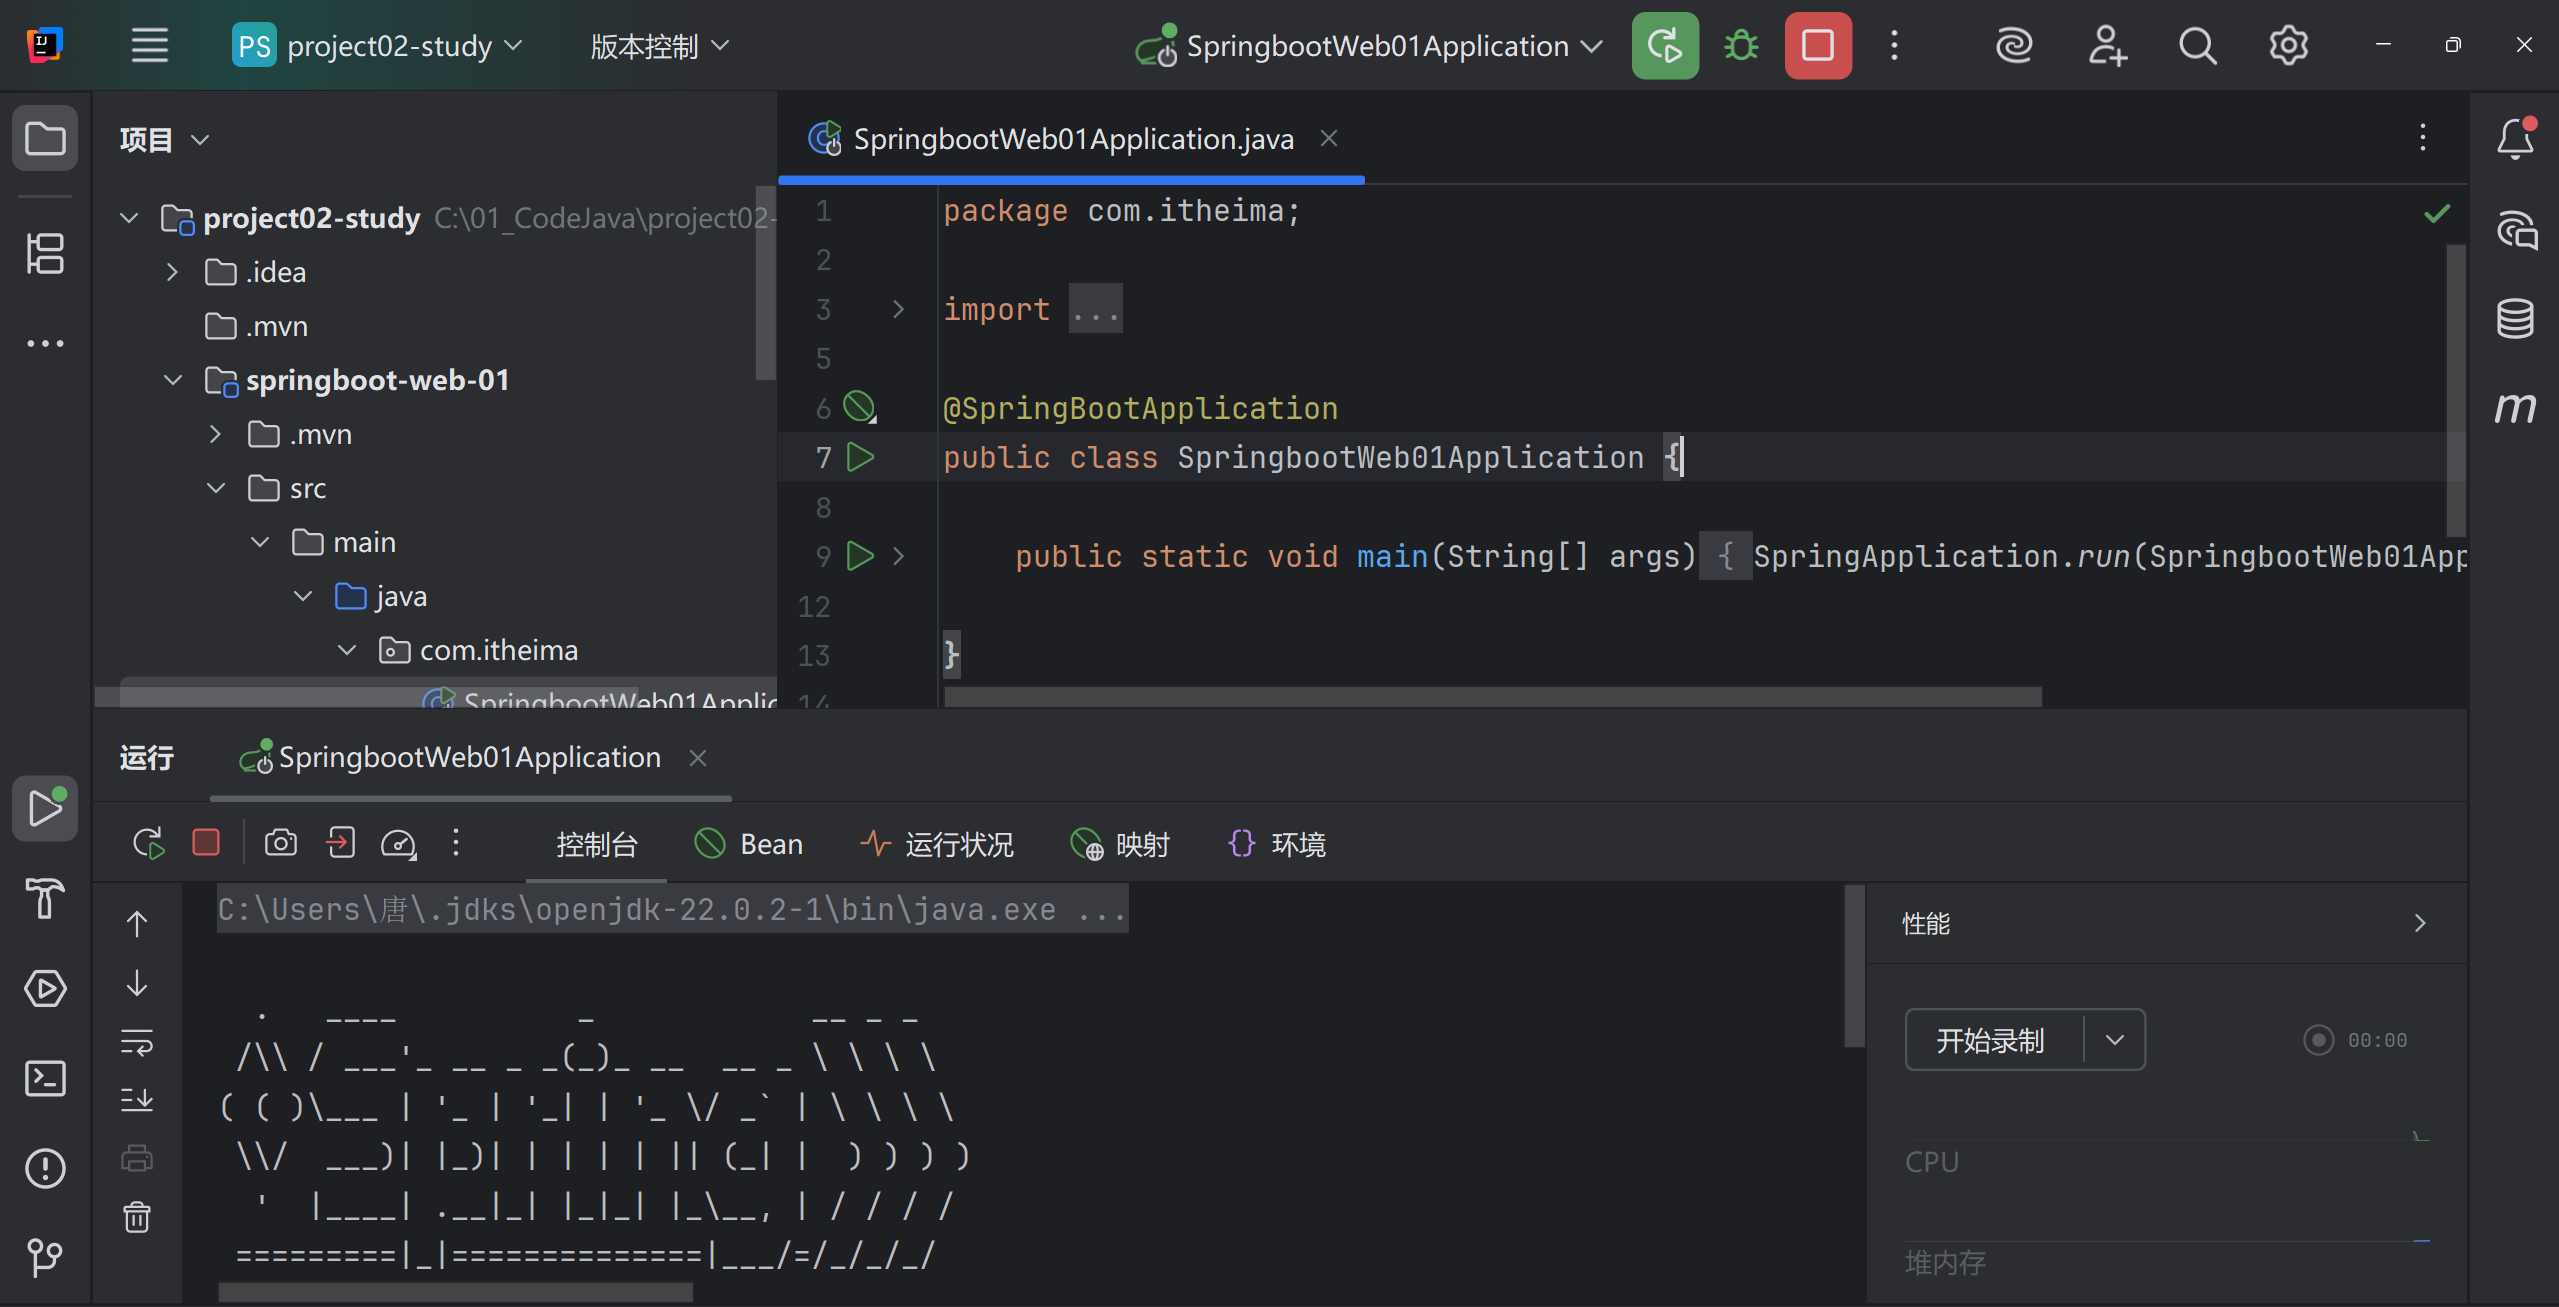Open the Maven tool window

[2516, 407]
